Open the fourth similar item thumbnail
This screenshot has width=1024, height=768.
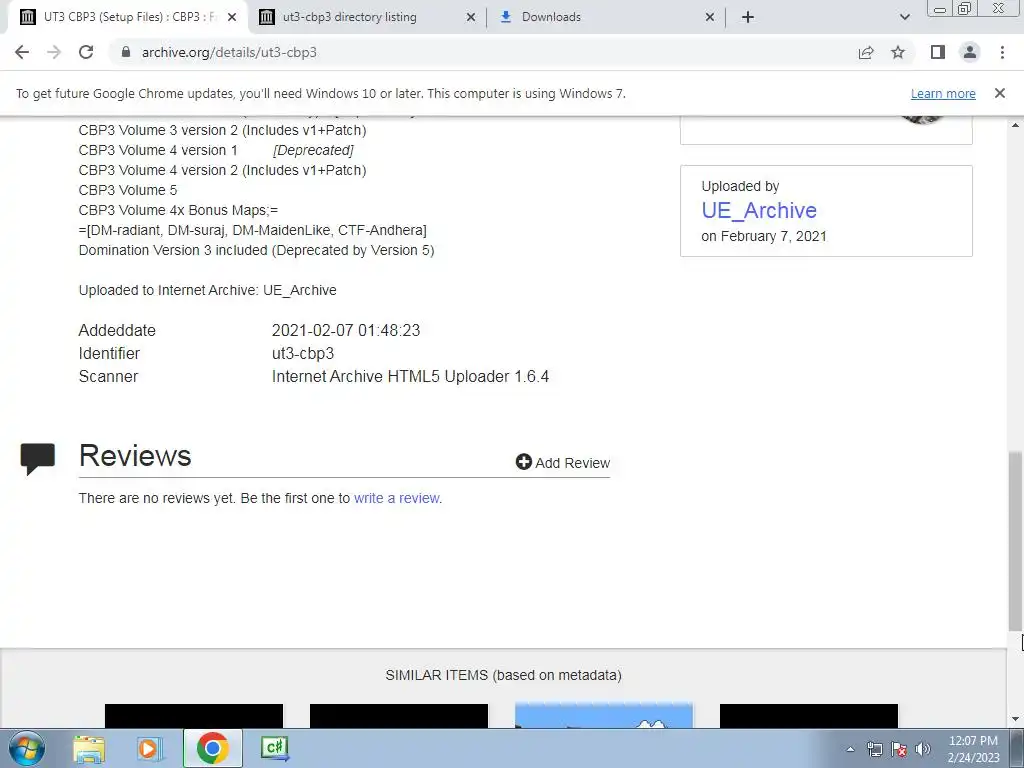(809, 716)
